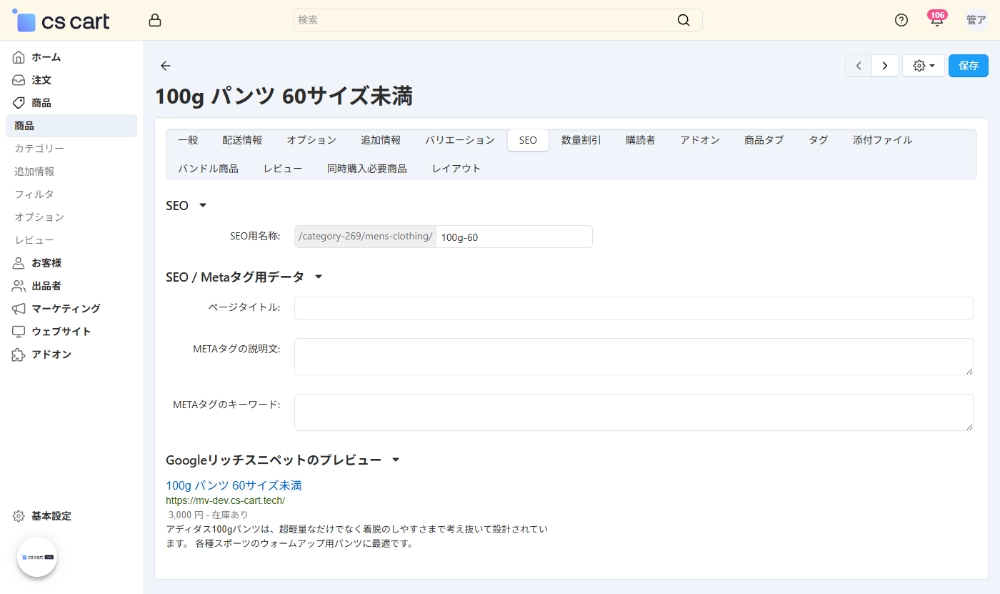Open 基本設定 settings in sidebar
The image size is (1000, 594).
coord(50,516)
